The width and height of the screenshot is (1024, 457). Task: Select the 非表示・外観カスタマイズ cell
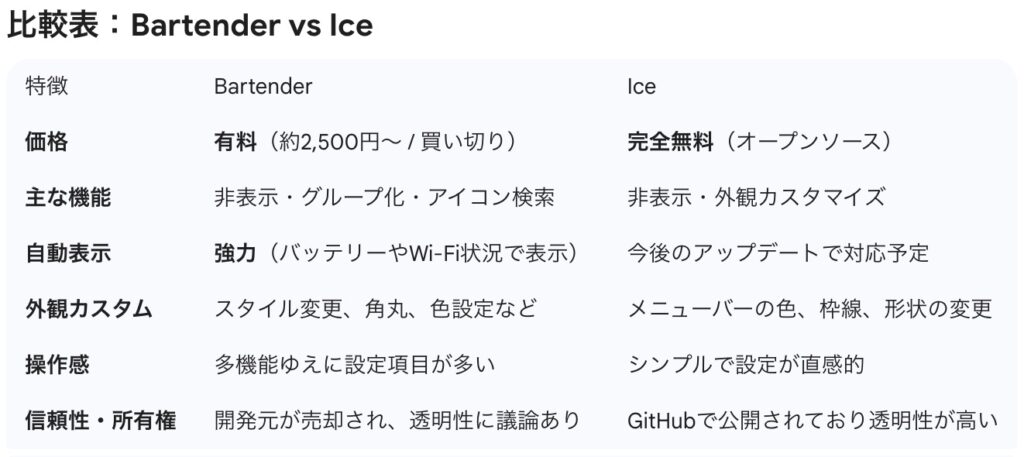[x=756, y=197]
